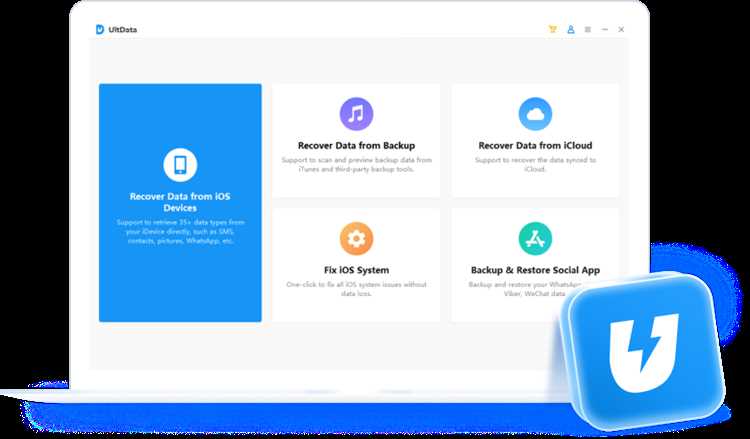Click the green App Store social app icon
Screen dimensions: 750x439
coord(535,238)
